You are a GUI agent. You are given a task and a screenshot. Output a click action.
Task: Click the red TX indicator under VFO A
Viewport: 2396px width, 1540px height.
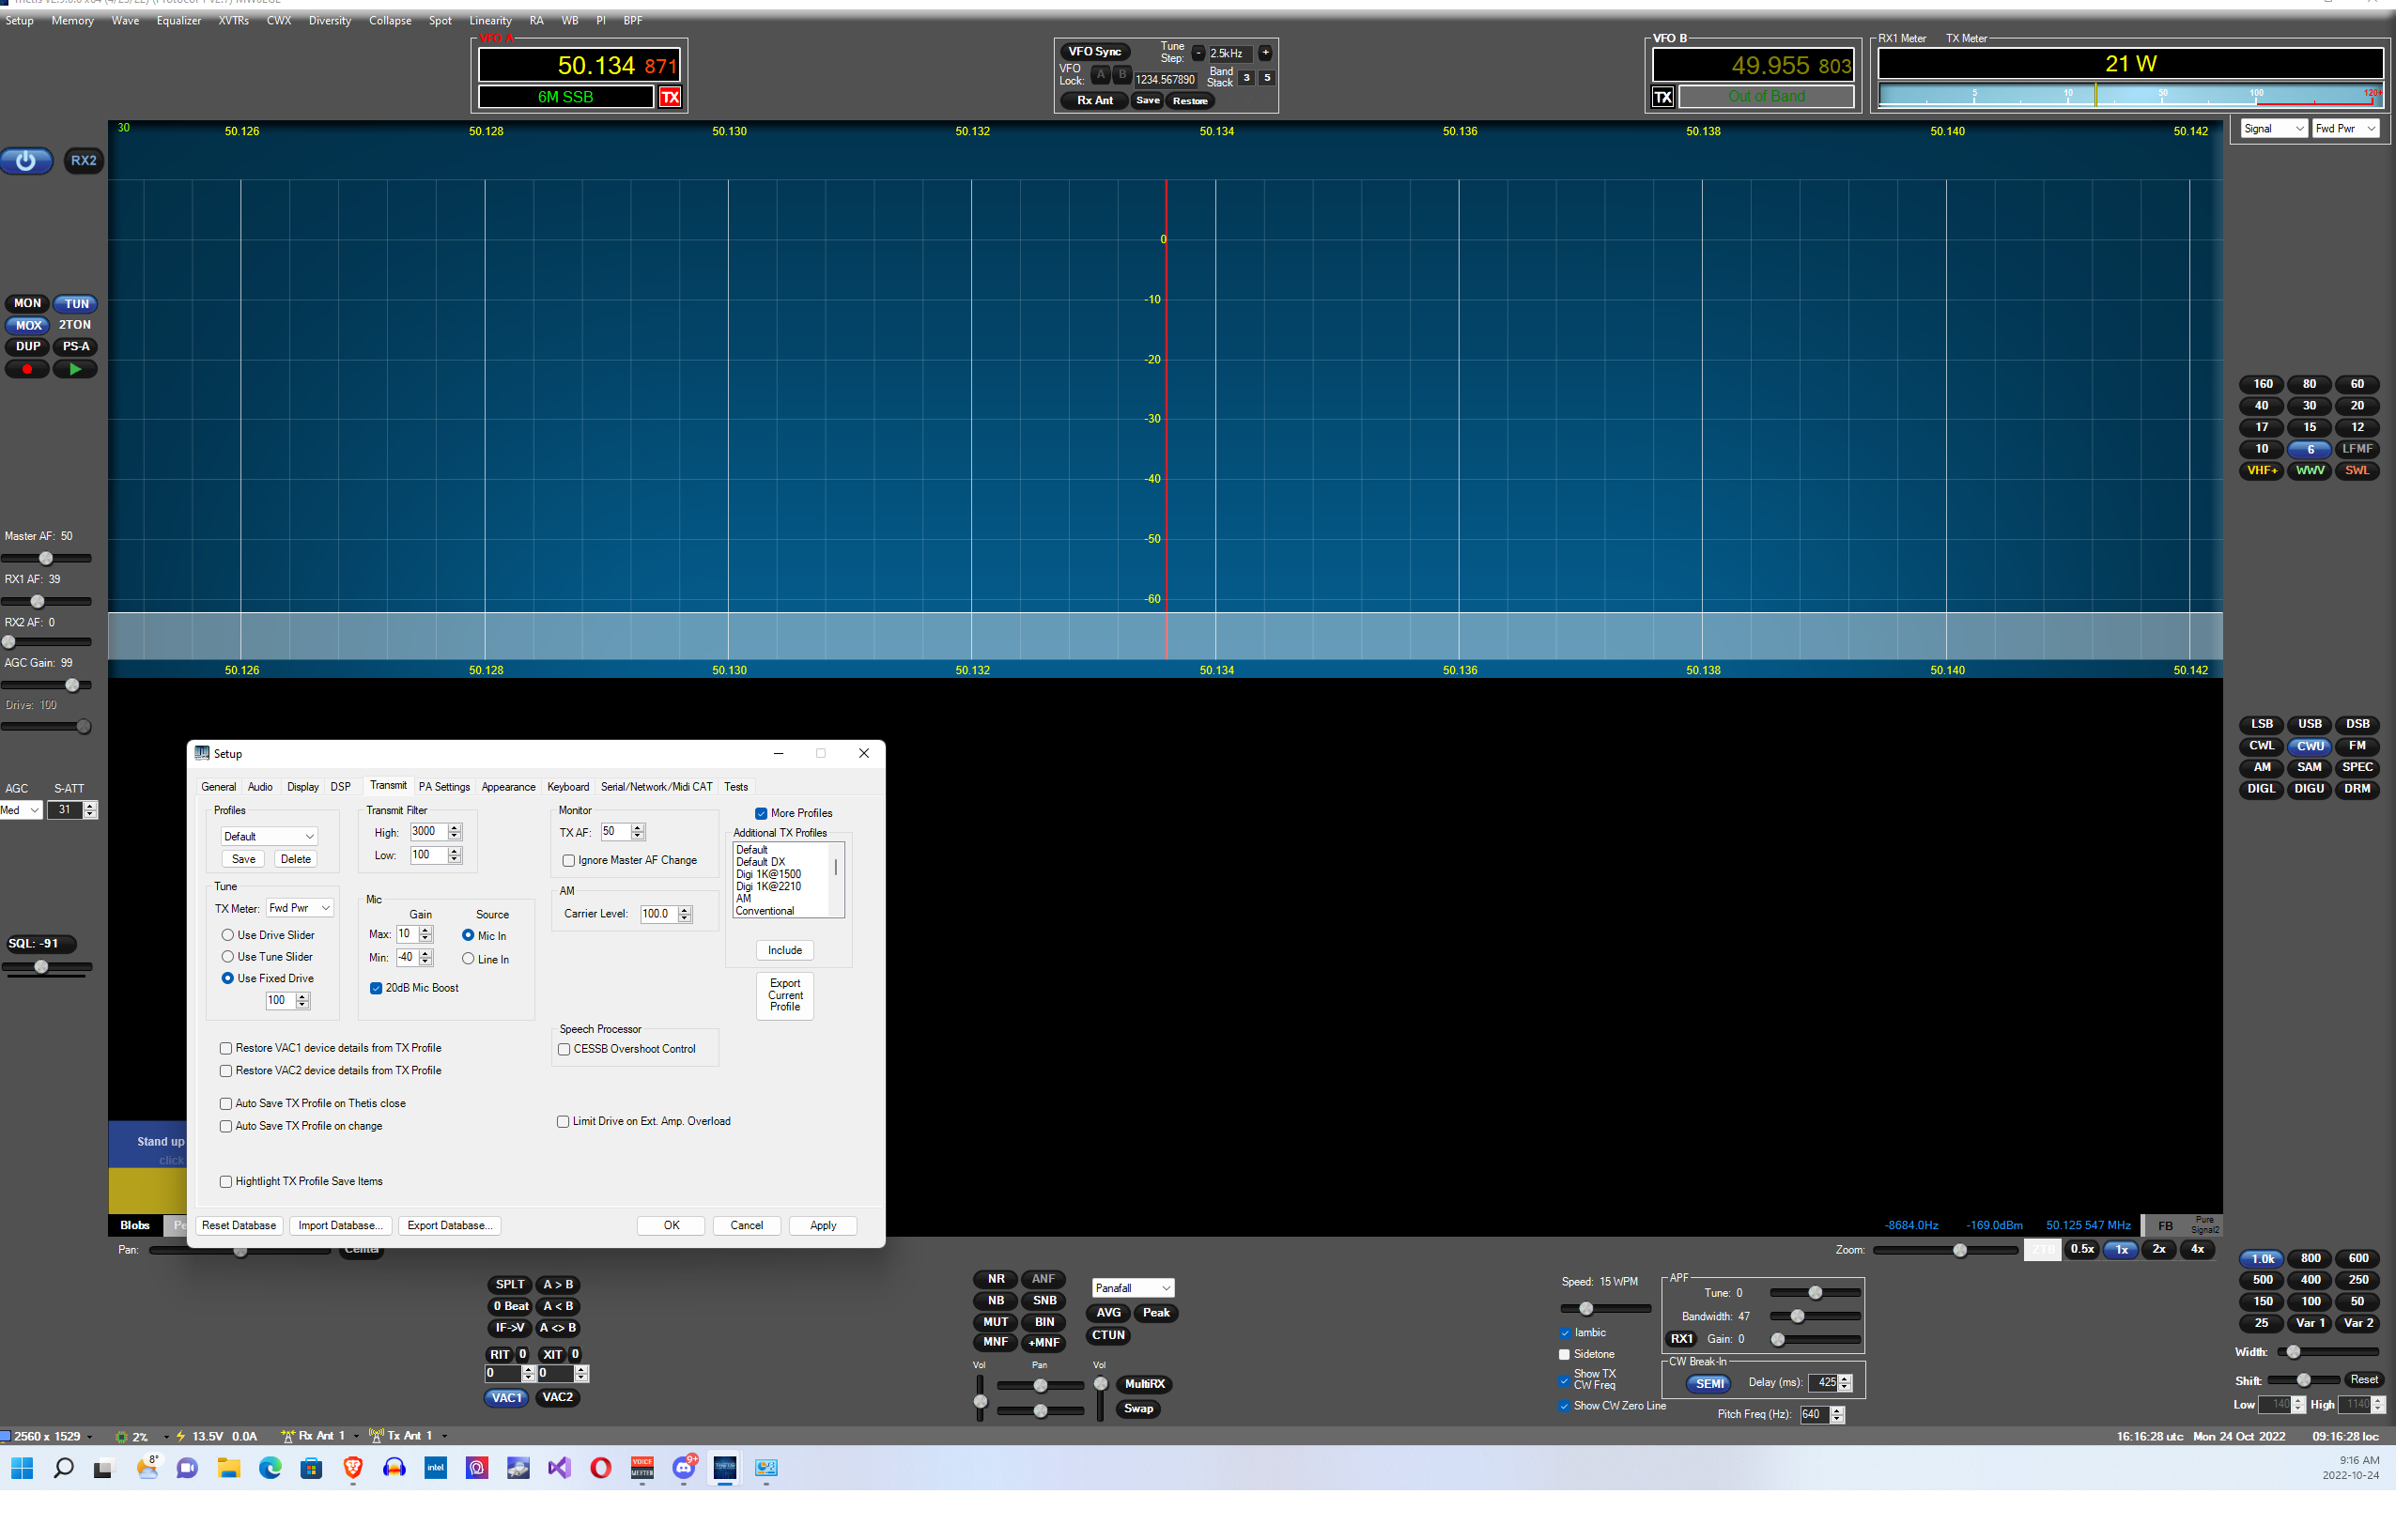click(x=670, y=97)
